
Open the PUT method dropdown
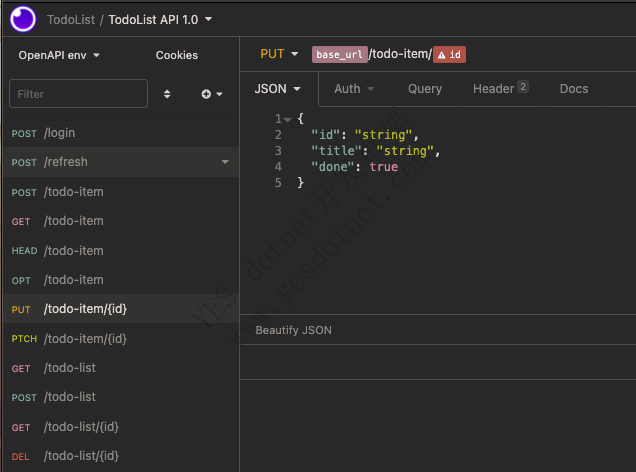[x=279, y=54]
